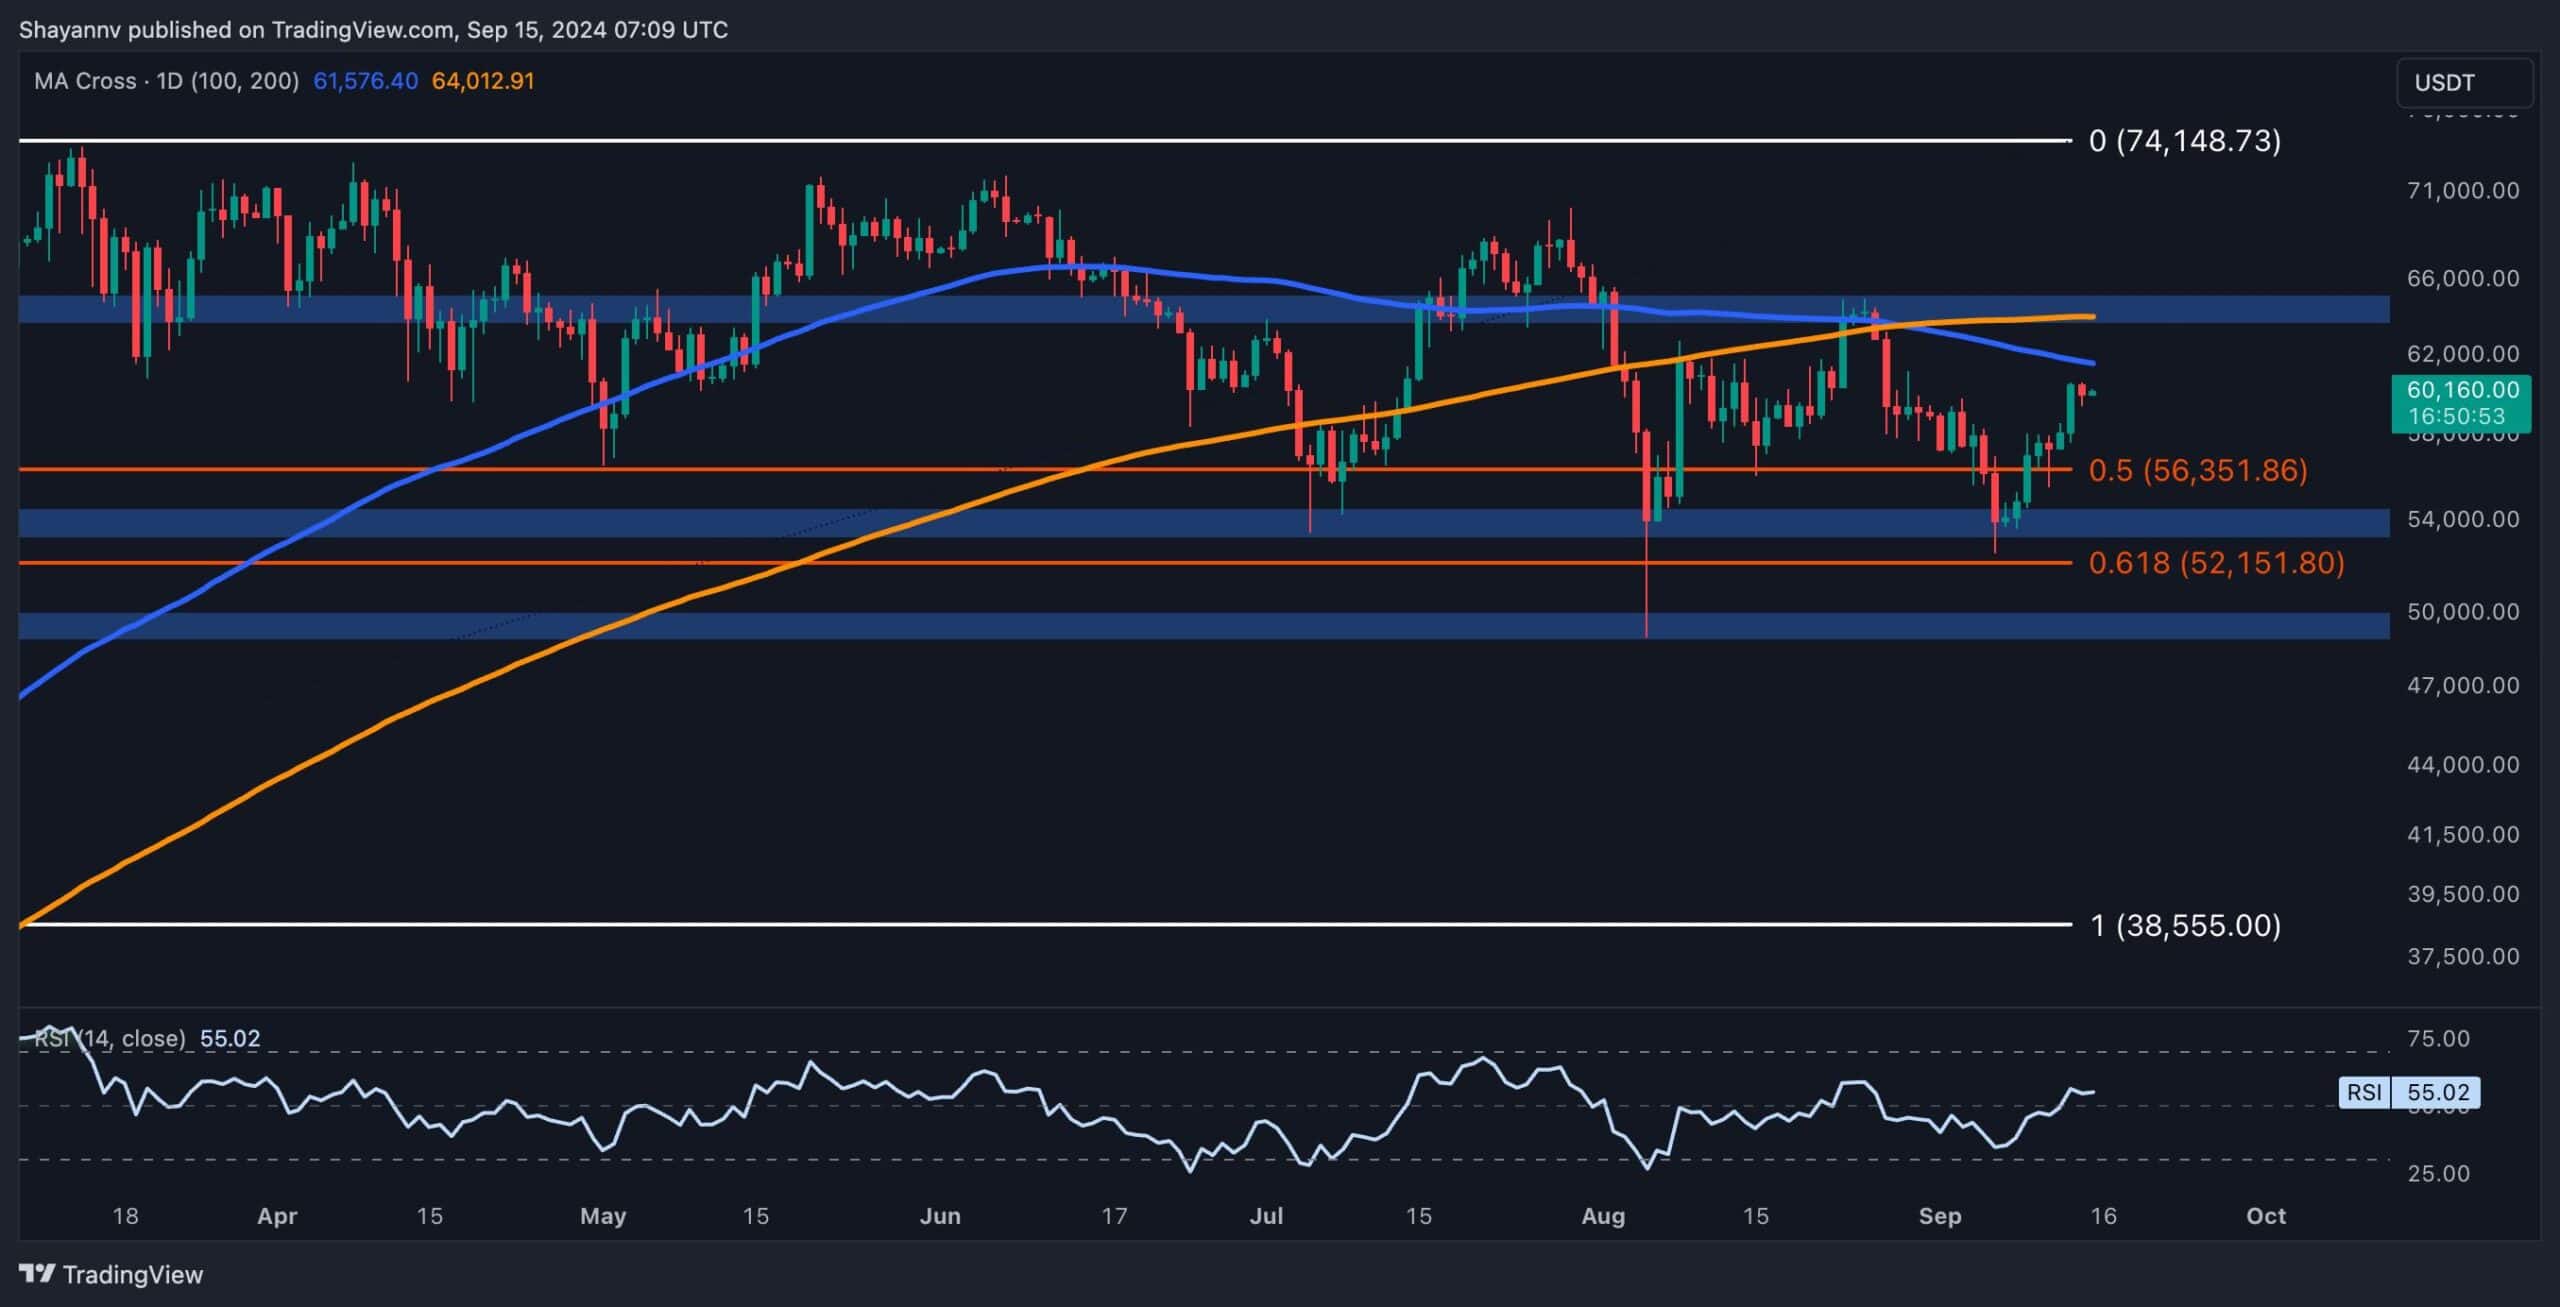Click the 71,000.00 price axis label
The width and height of the screenshot is (2560, 1307).
tap(2462, 190)
